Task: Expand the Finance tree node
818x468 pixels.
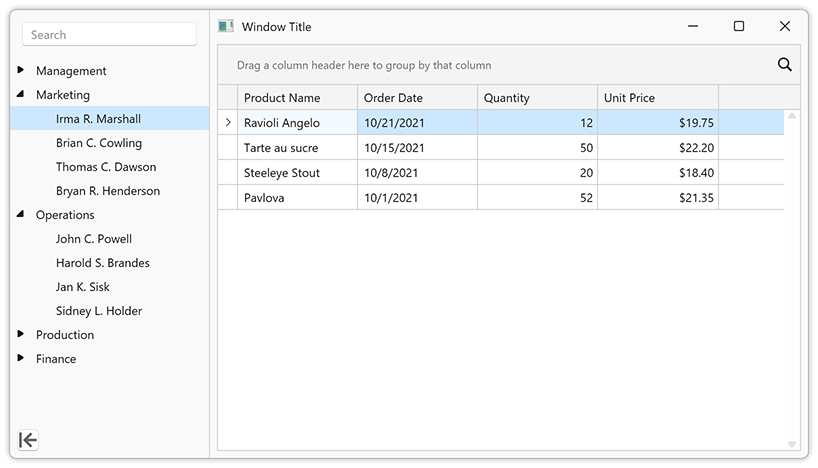Action: (x=21, y=359)
